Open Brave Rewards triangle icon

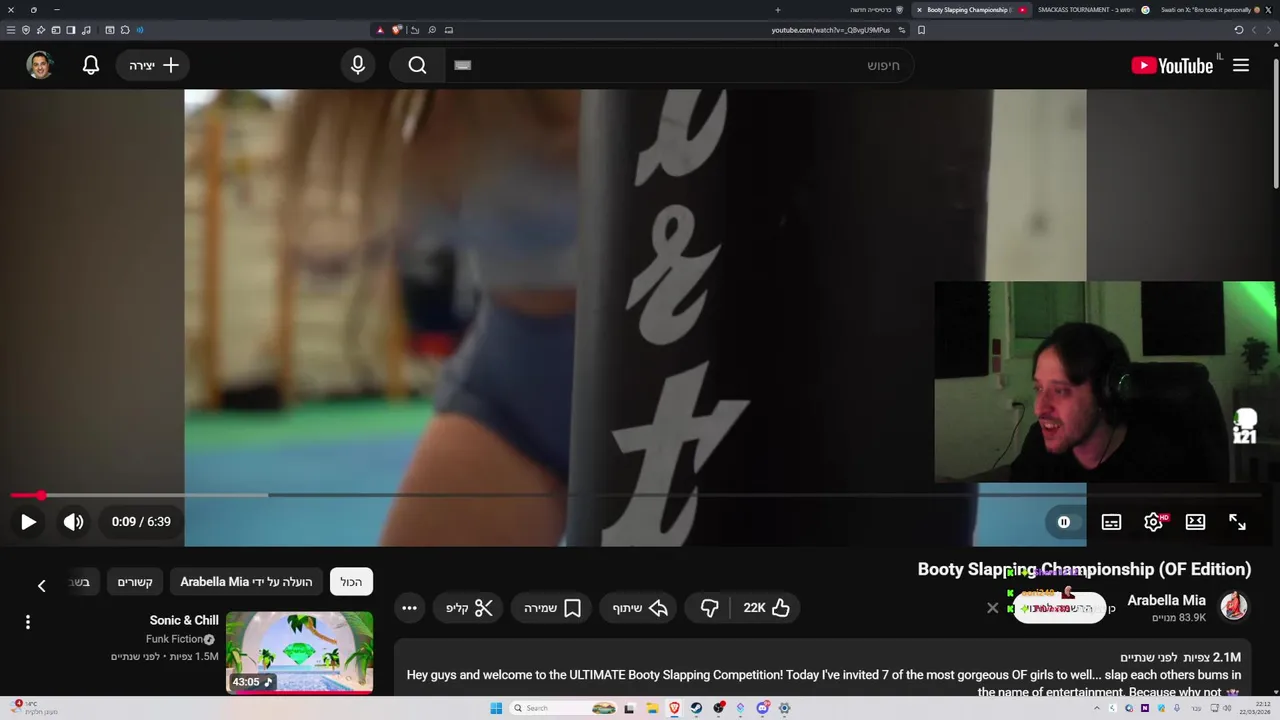point(380,30)
